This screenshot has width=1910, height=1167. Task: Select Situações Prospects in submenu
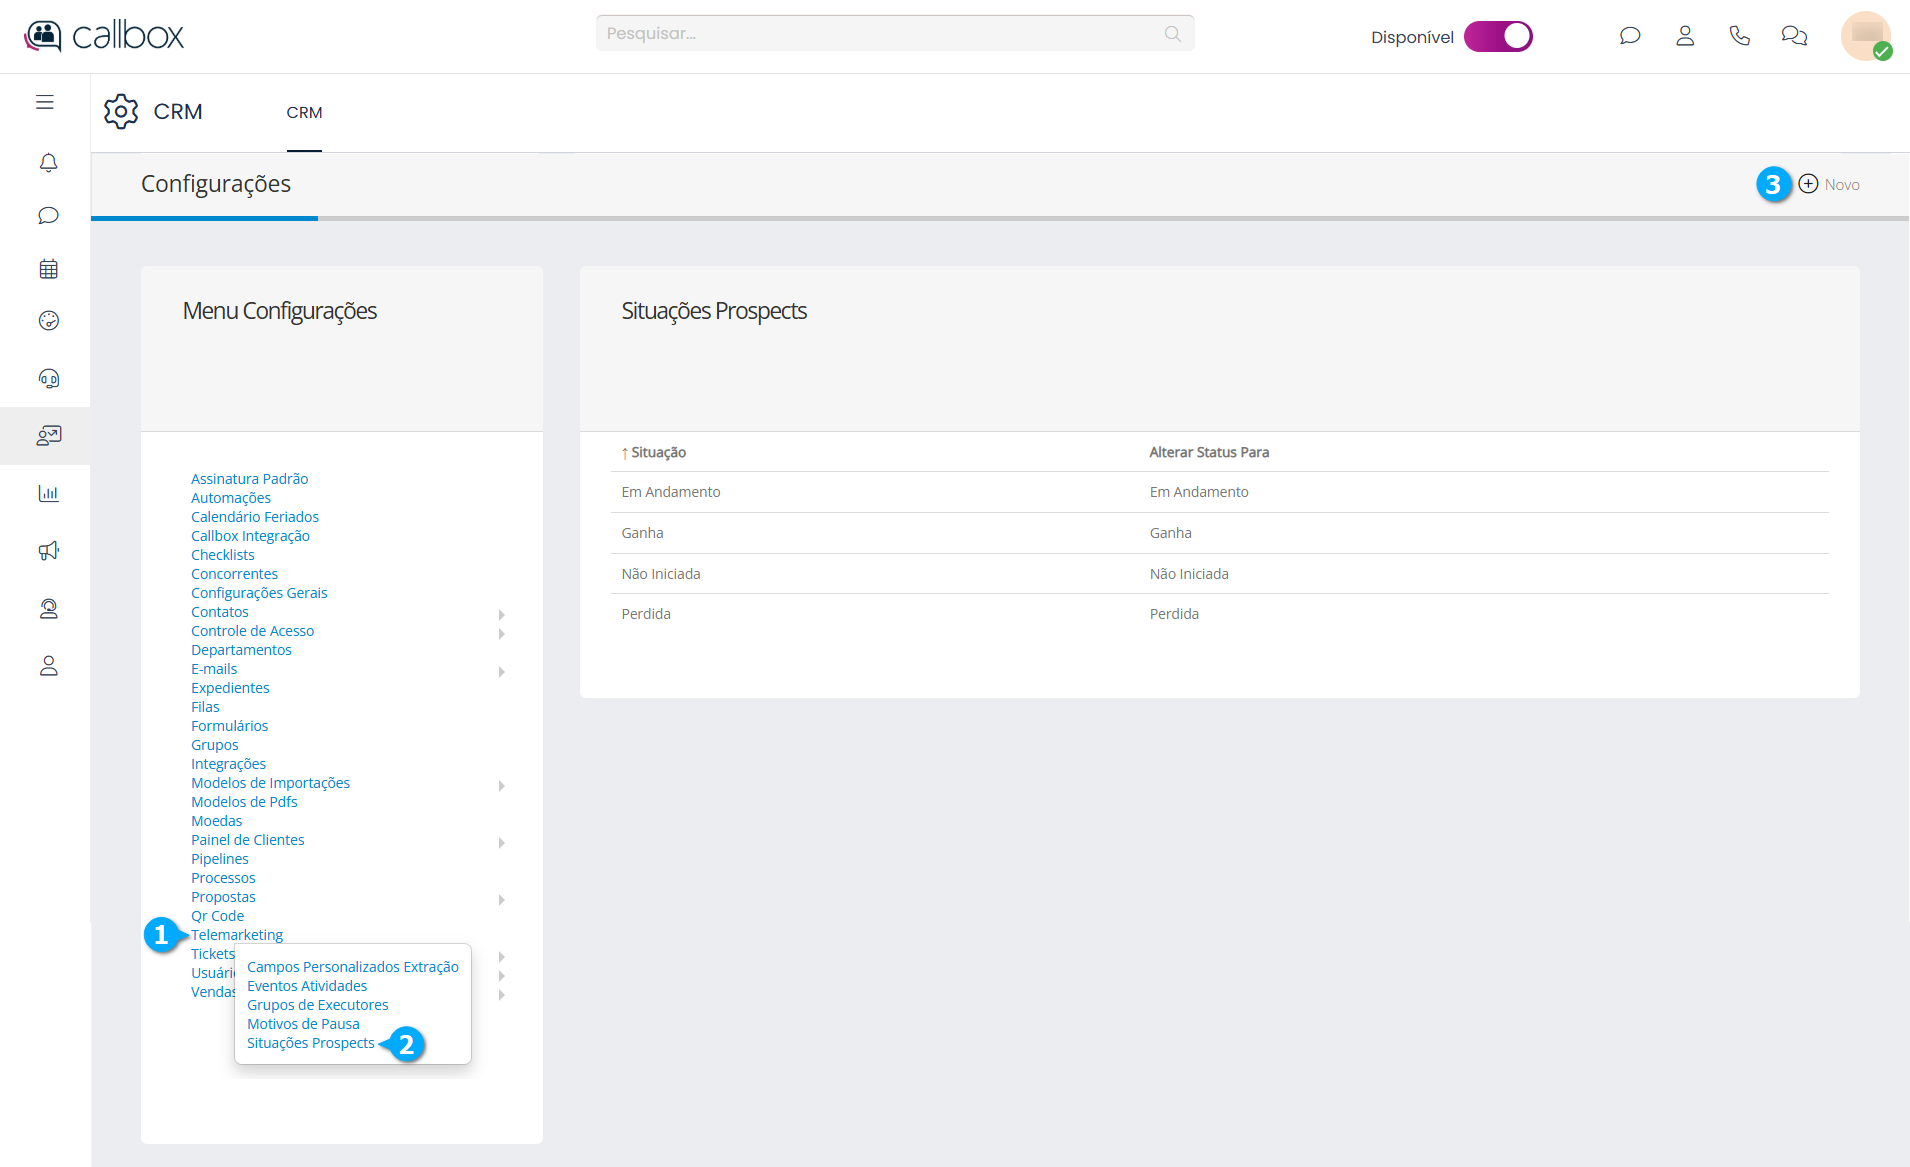(310, 1043)
